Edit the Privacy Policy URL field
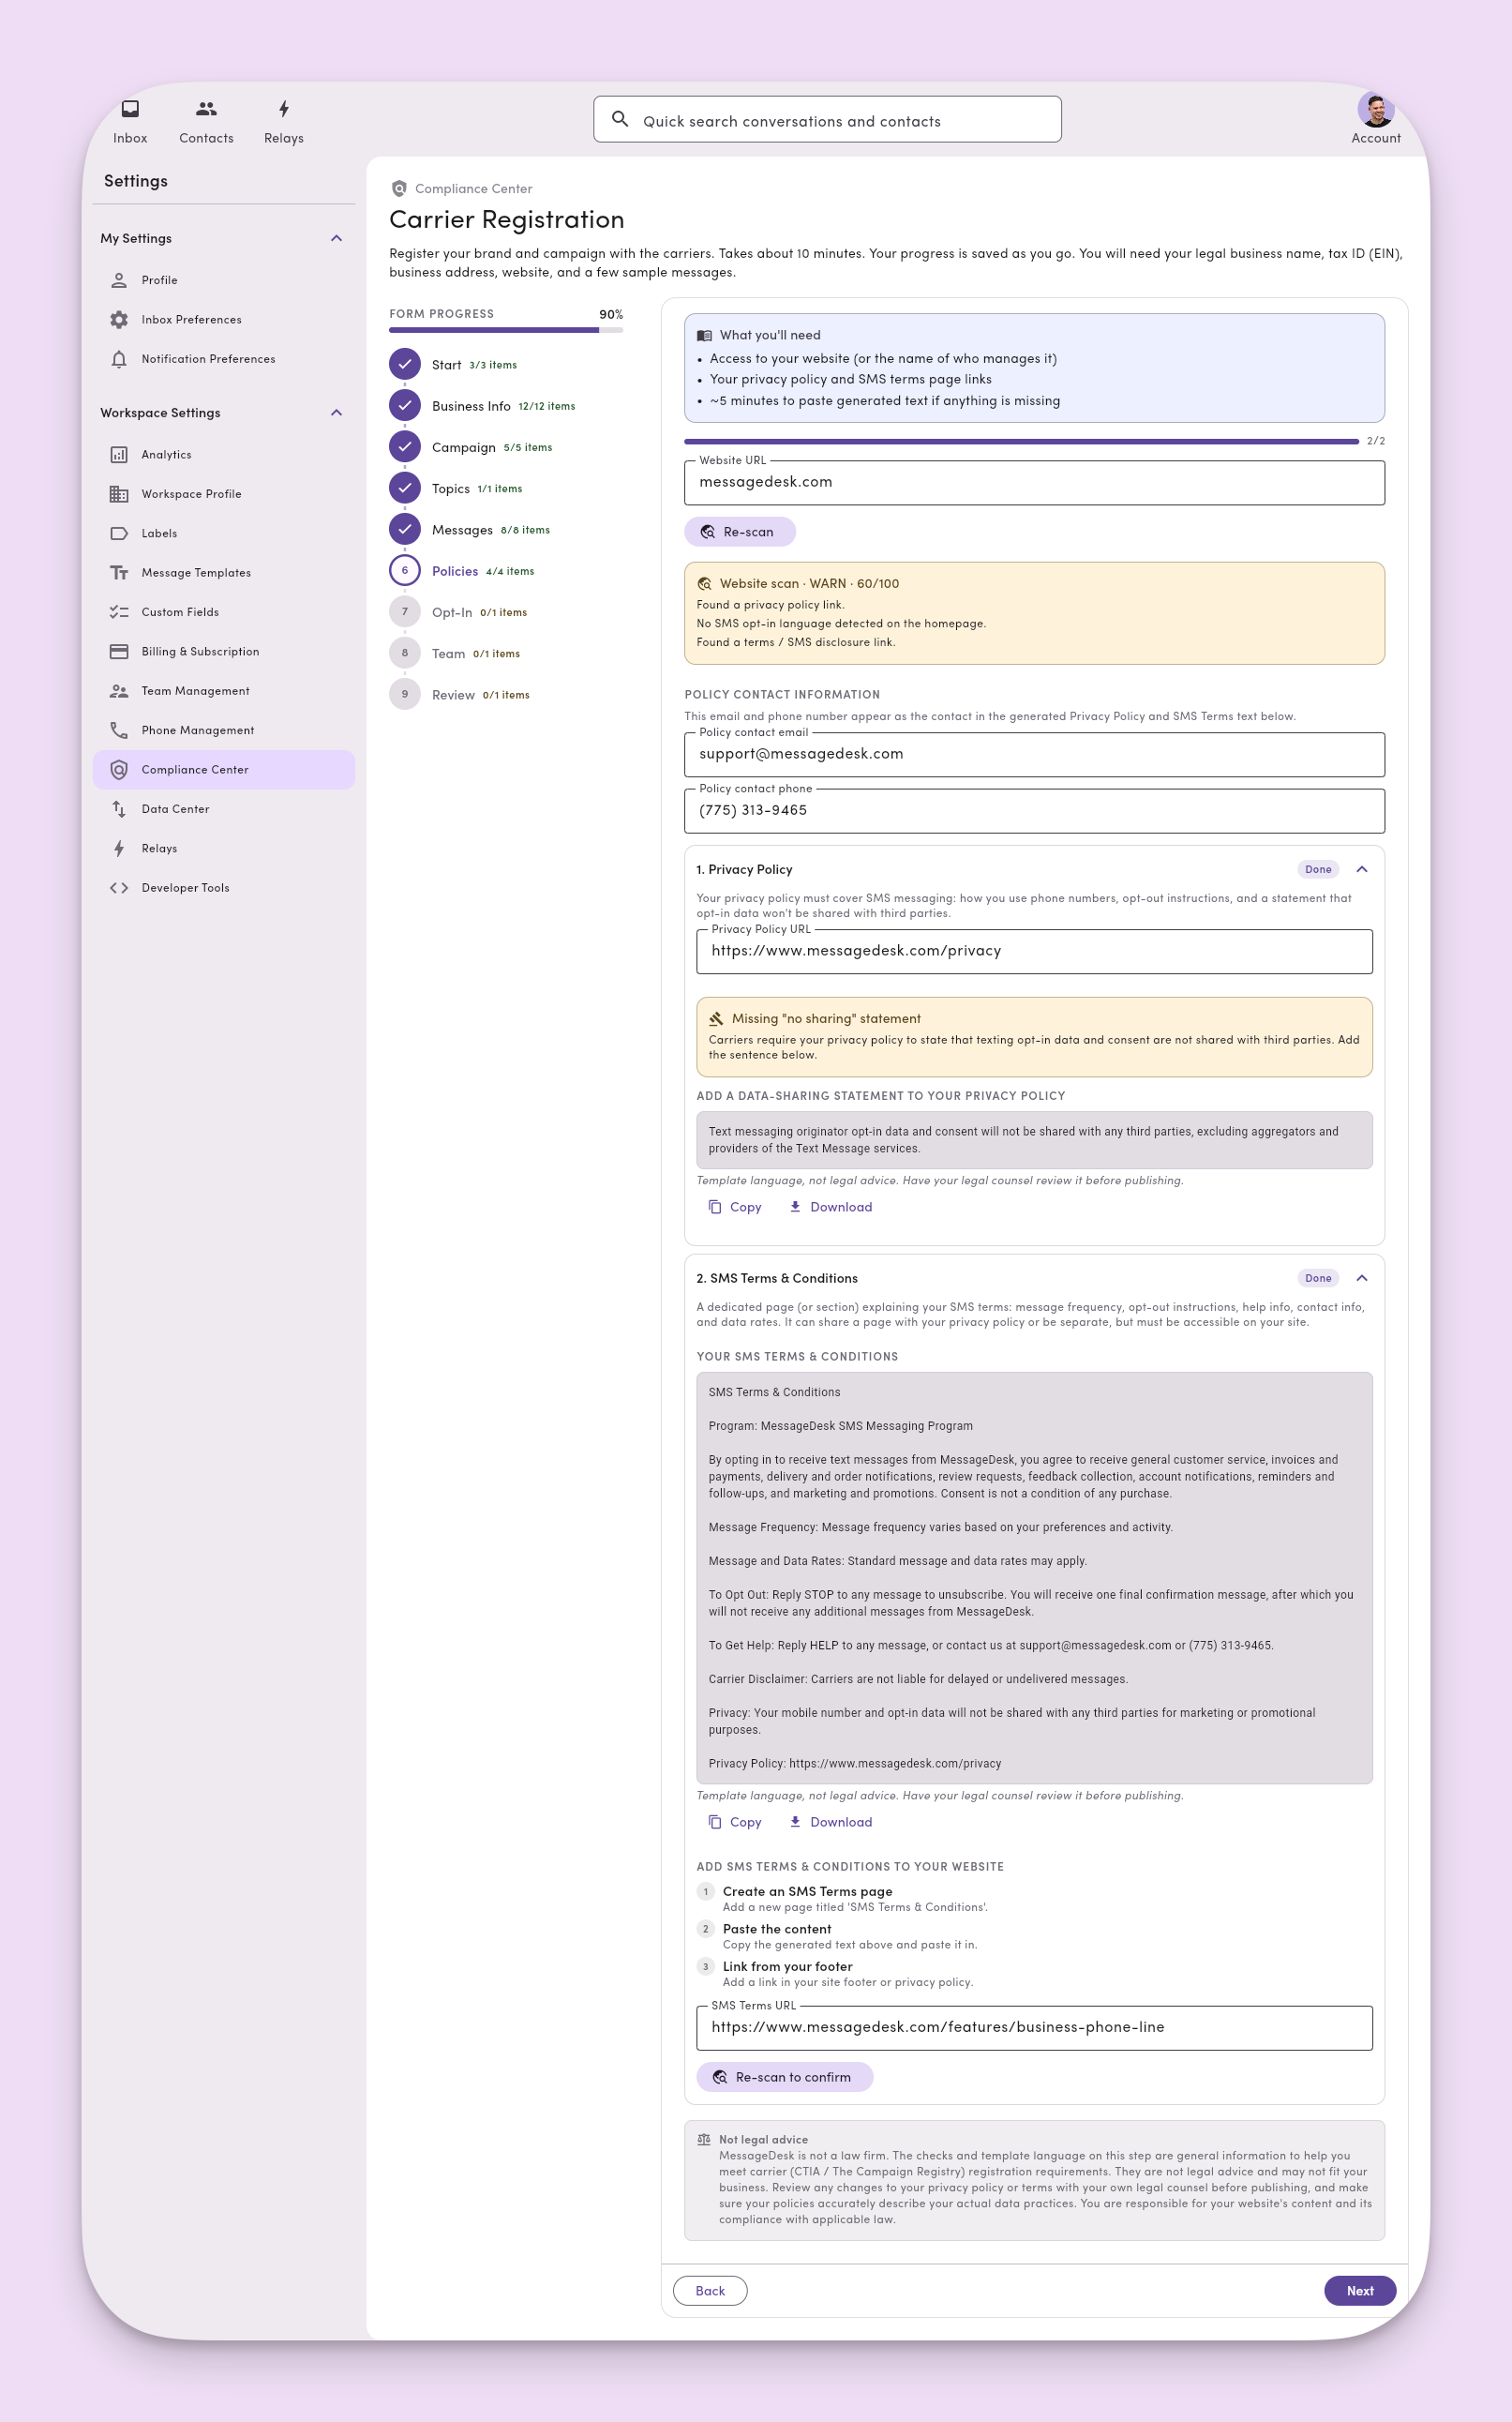This screenshot has width=1512, height=2422. click(1034, 951)
